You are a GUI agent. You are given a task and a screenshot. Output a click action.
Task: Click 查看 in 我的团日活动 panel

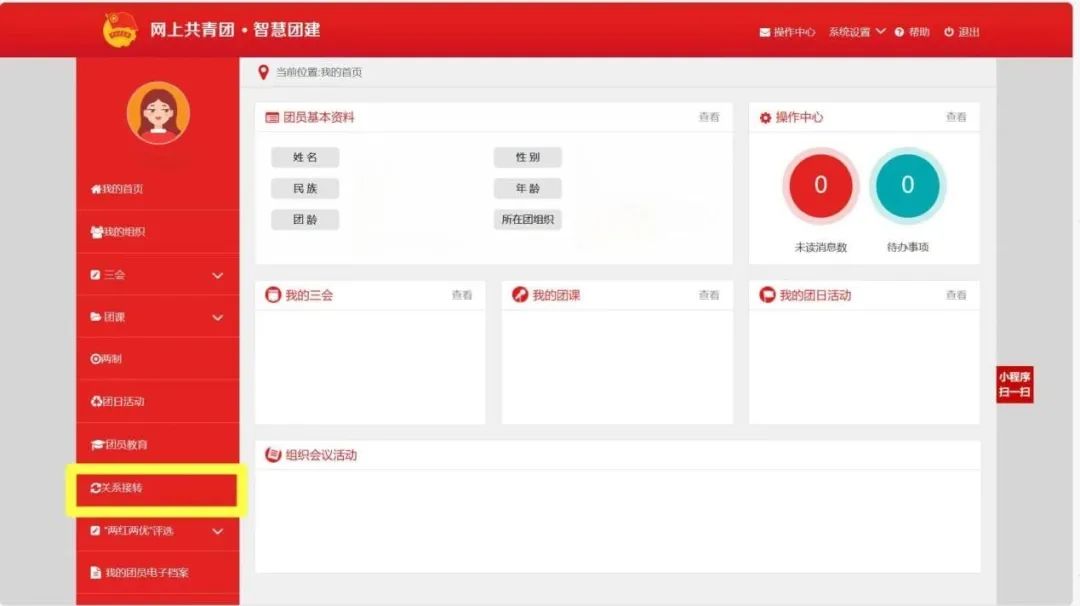click(956, 295)
